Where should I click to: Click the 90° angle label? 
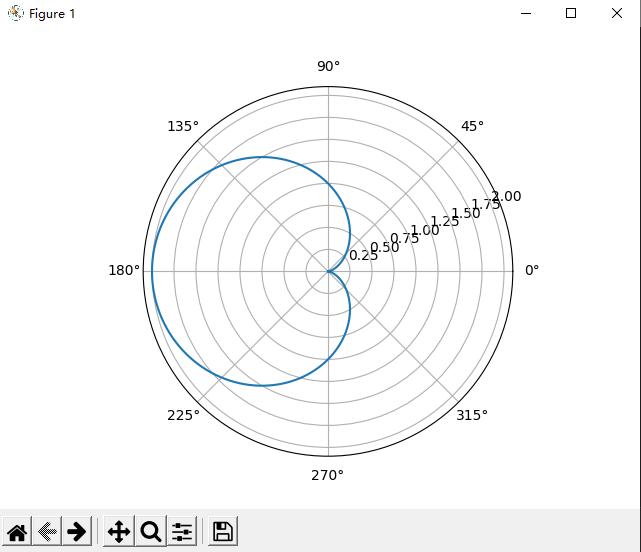pos(328,66)
